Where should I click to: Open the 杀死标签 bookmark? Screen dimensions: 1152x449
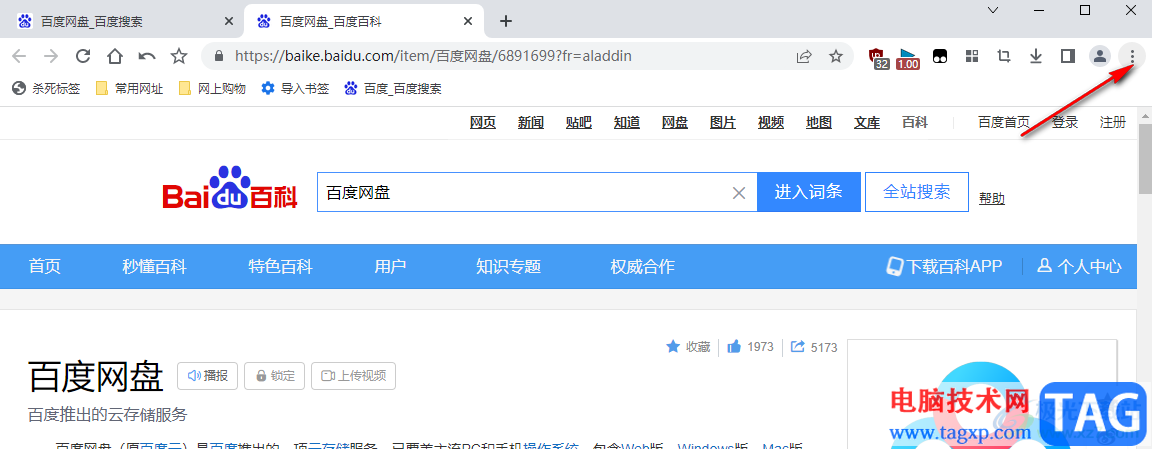(48, 89)
